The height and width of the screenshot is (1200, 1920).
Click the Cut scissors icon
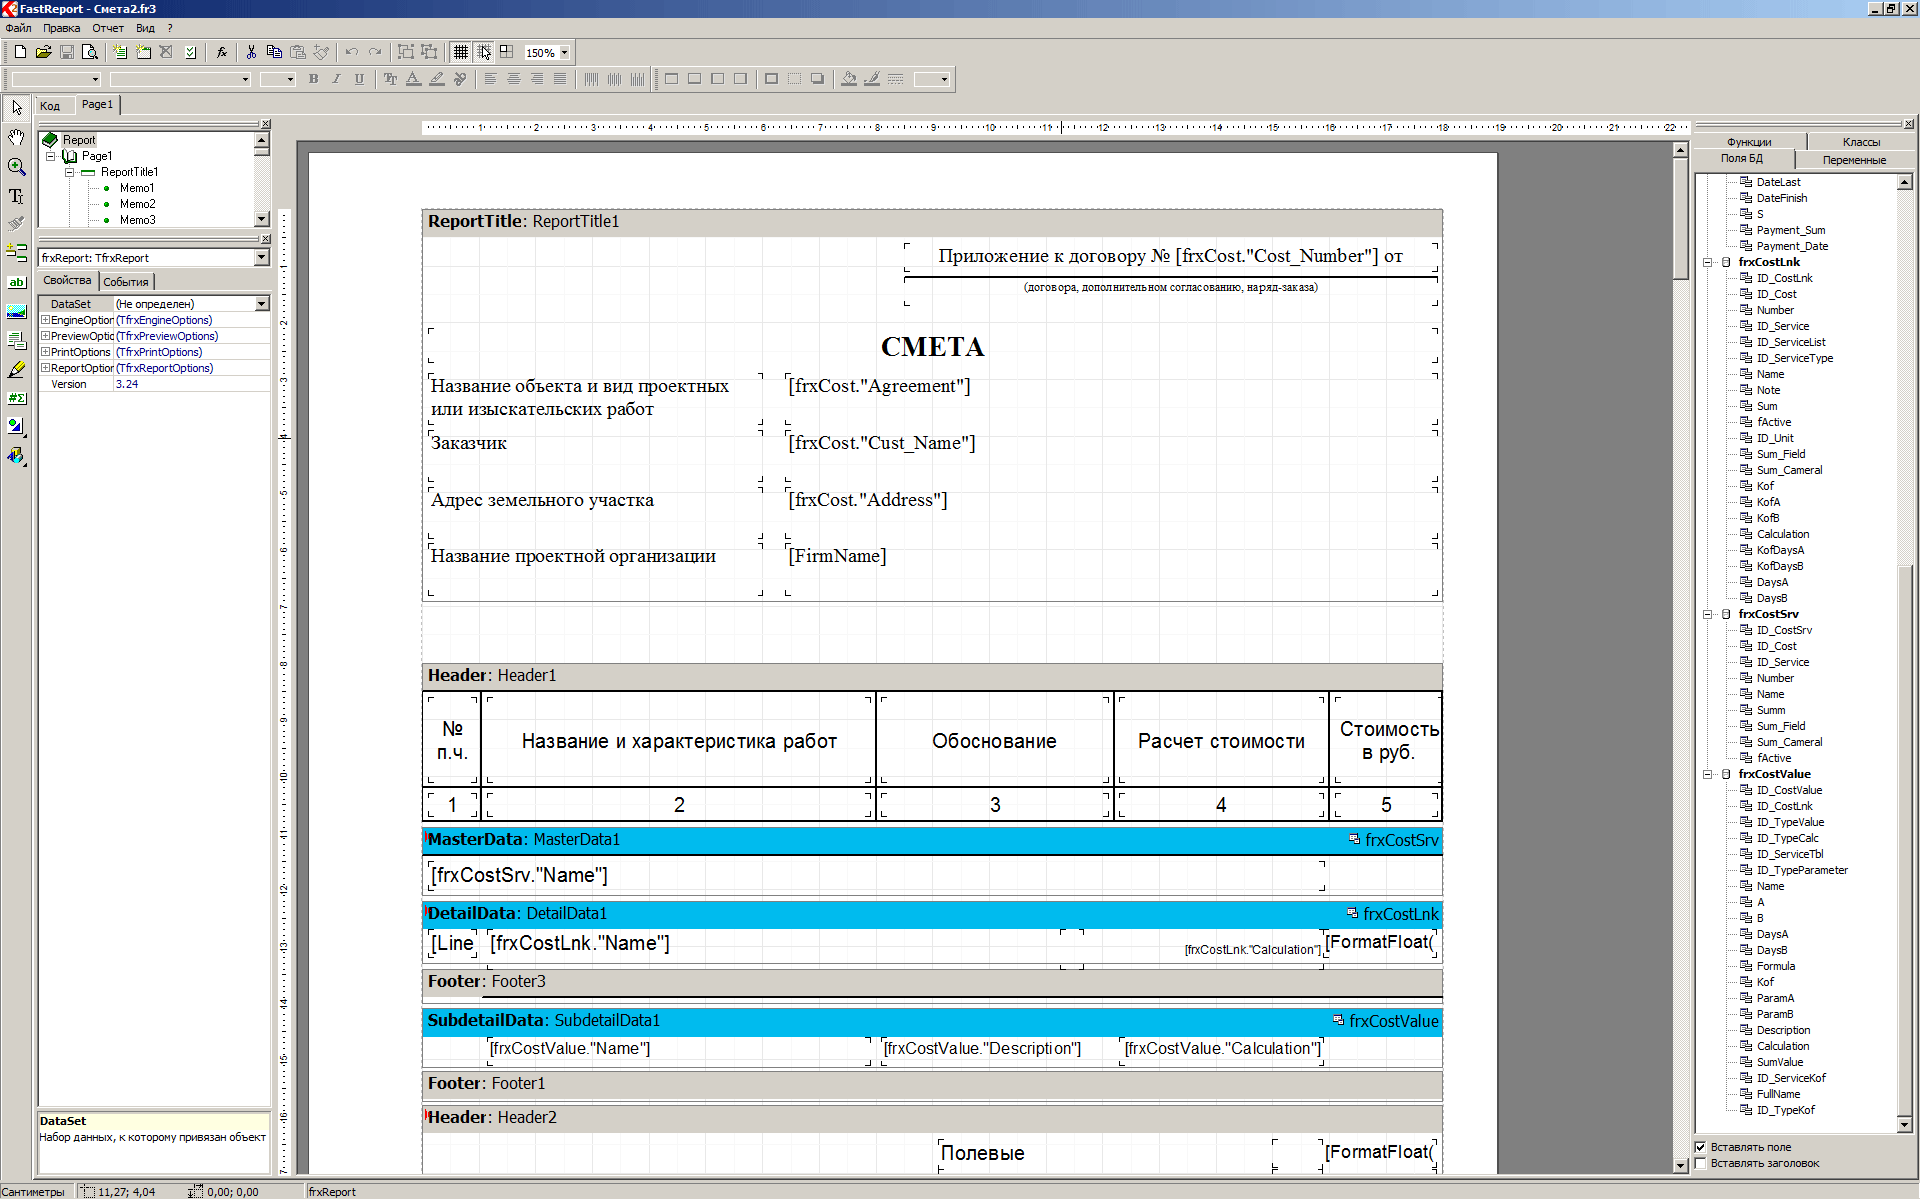coord(251,52)
